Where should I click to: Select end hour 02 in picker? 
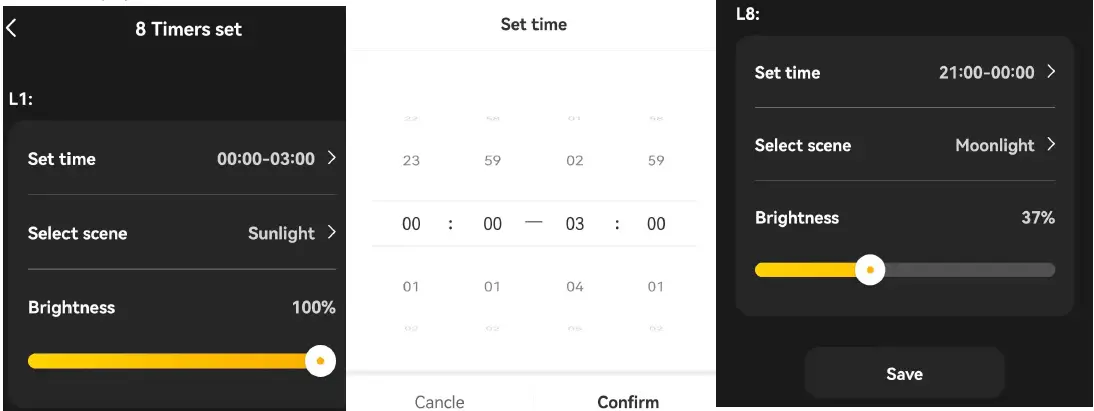pos(574,160)
